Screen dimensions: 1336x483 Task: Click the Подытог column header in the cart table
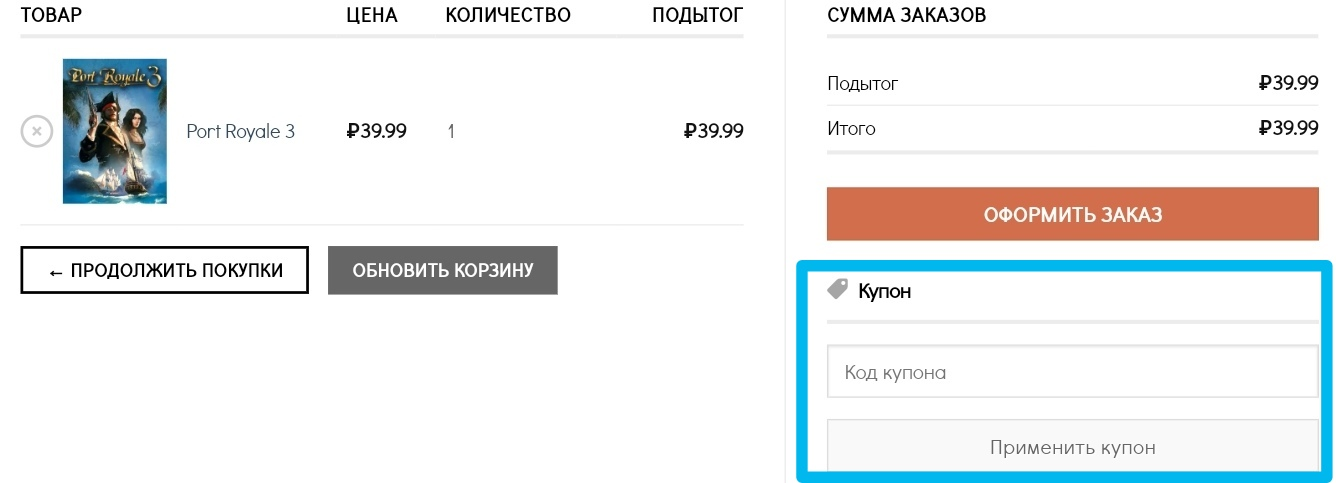698,15
